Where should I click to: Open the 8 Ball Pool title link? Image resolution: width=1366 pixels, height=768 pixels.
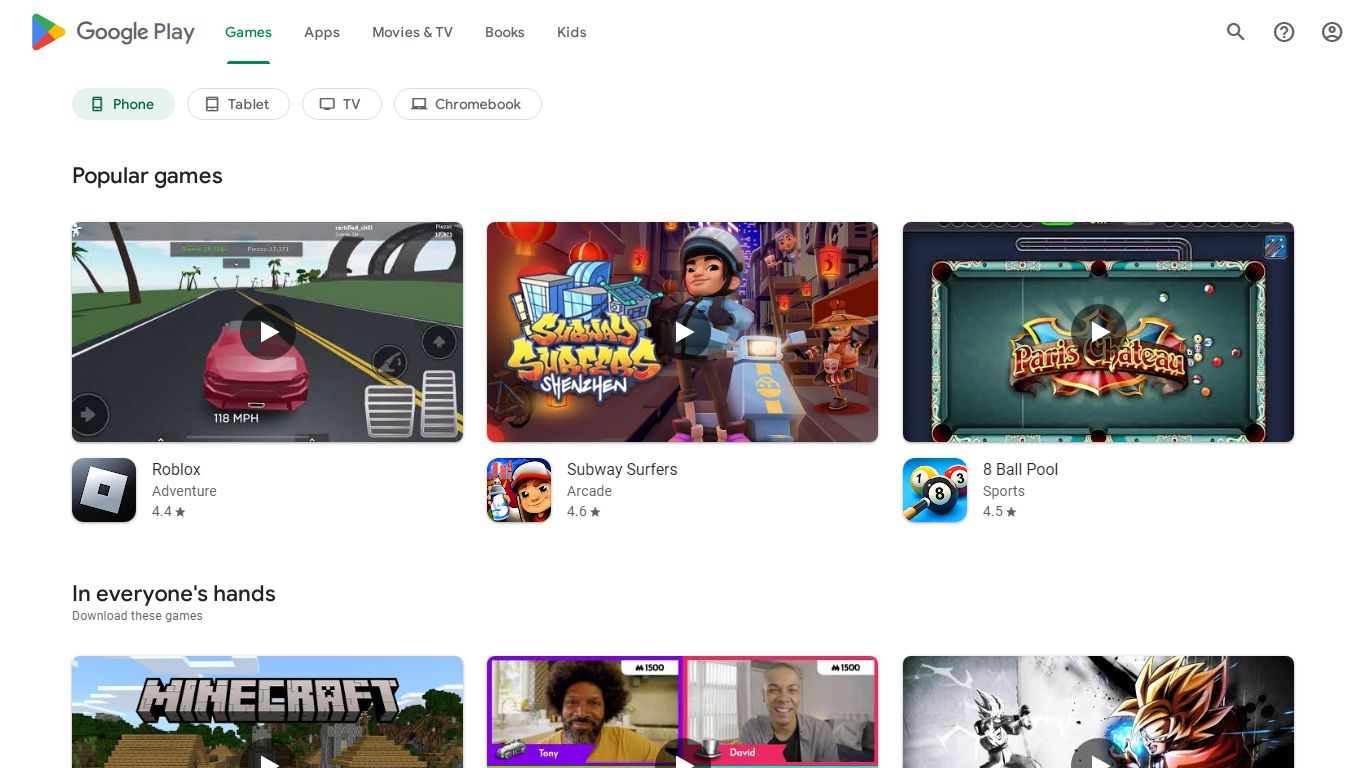tap(1020, 469)
